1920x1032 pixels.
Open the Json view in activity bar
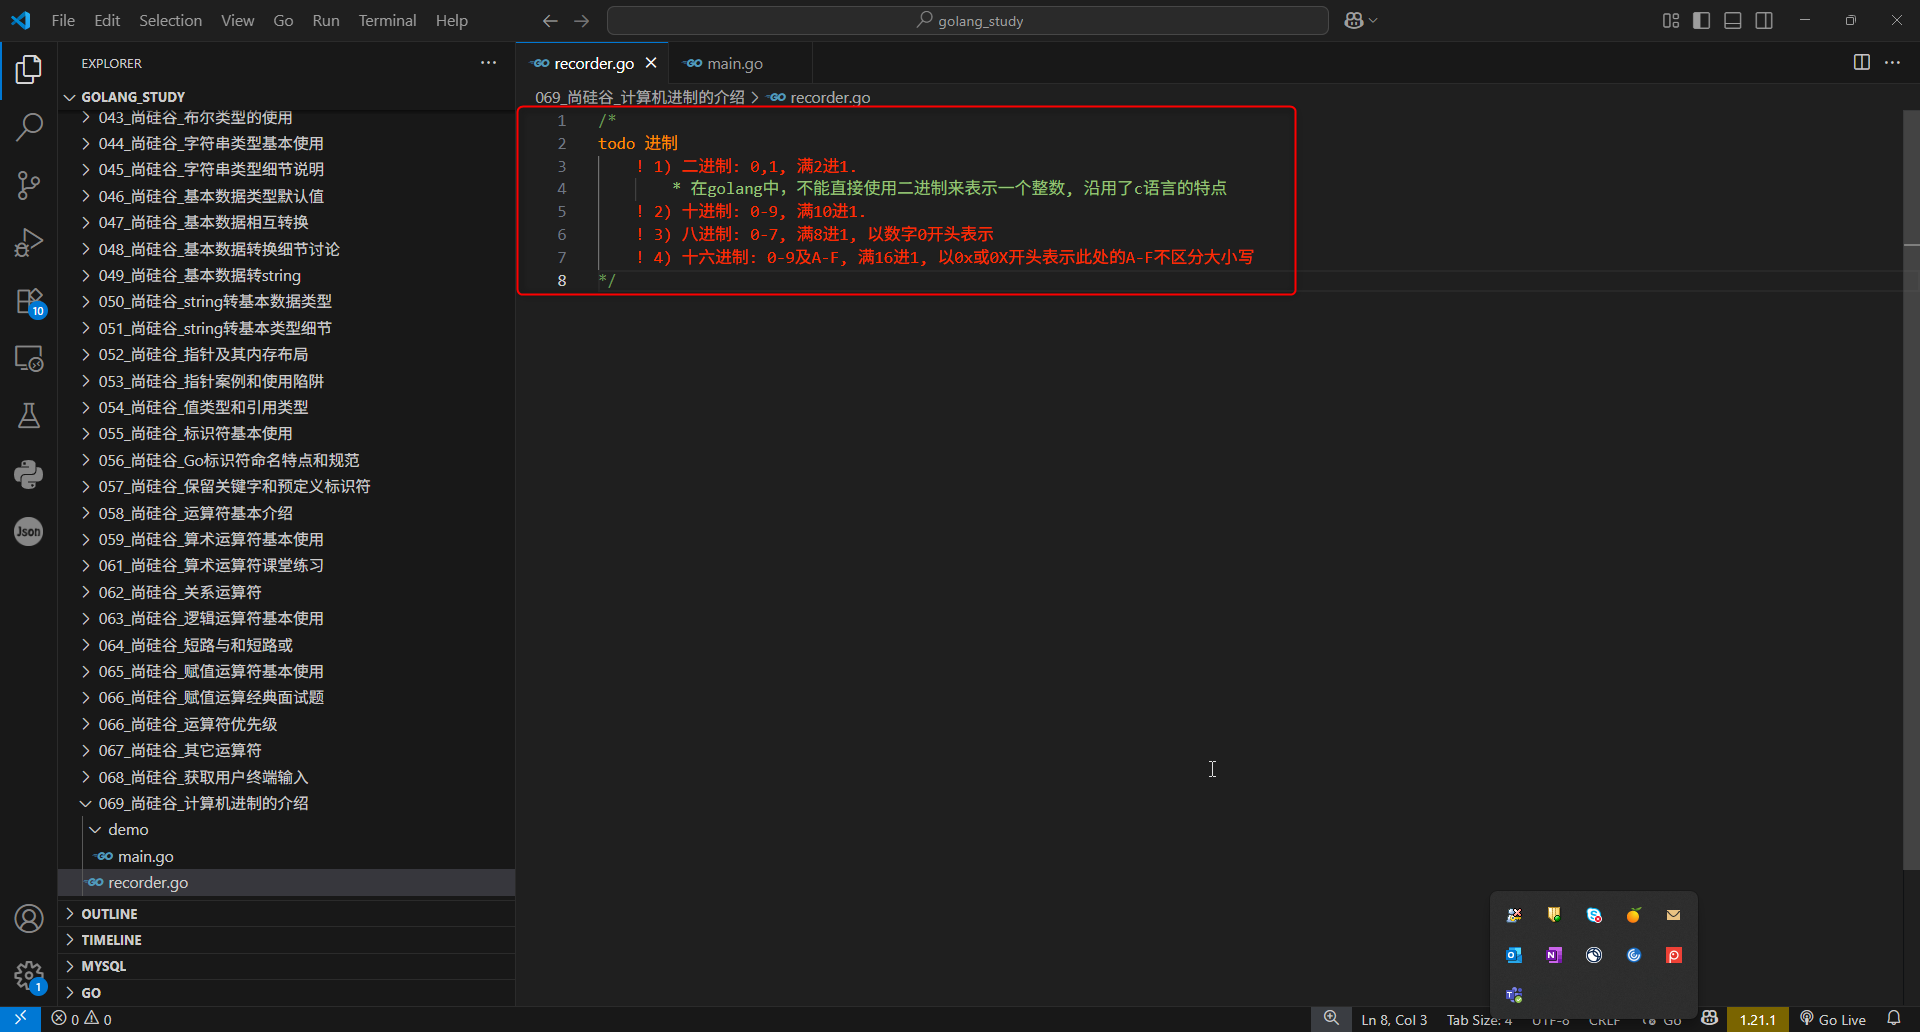(x=29, y=531)
